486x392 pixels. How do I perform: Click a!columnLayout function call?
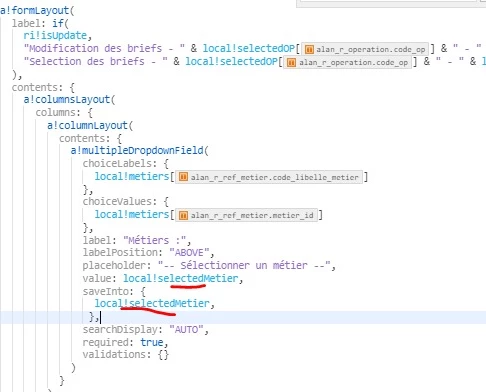click(x=87, y=126)
